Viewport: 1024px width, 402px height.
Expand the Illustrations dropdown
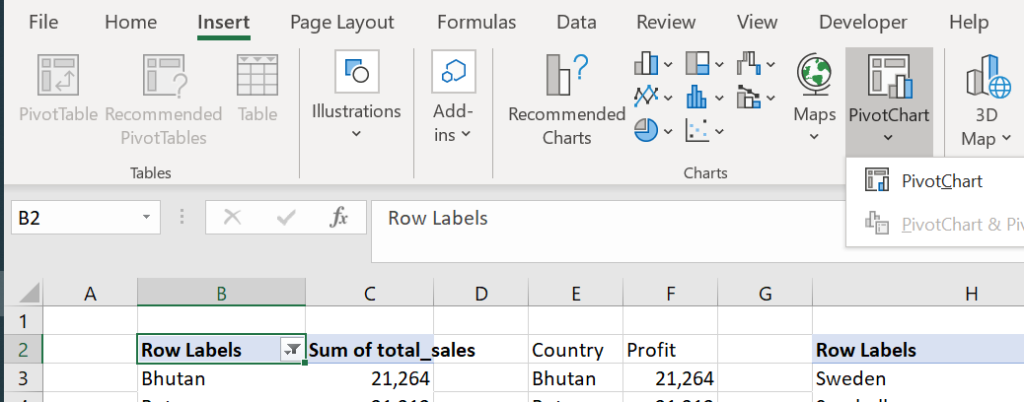pos(356,134)
